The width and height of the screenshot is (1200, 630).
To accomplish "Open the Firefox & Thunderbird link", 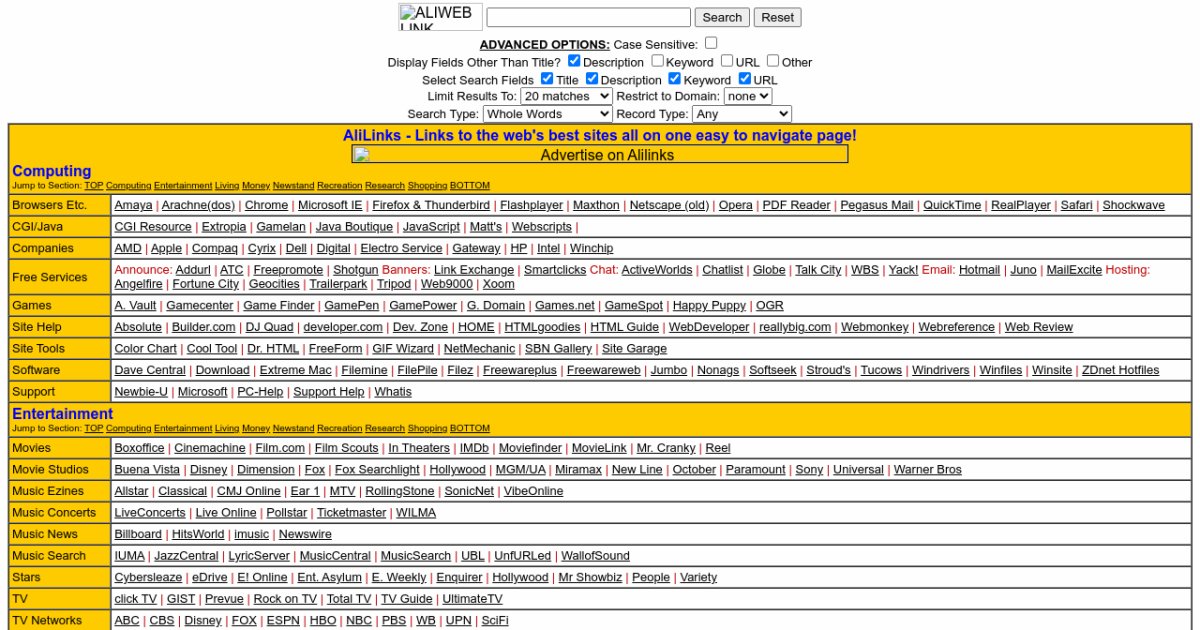I will point(431,205).
